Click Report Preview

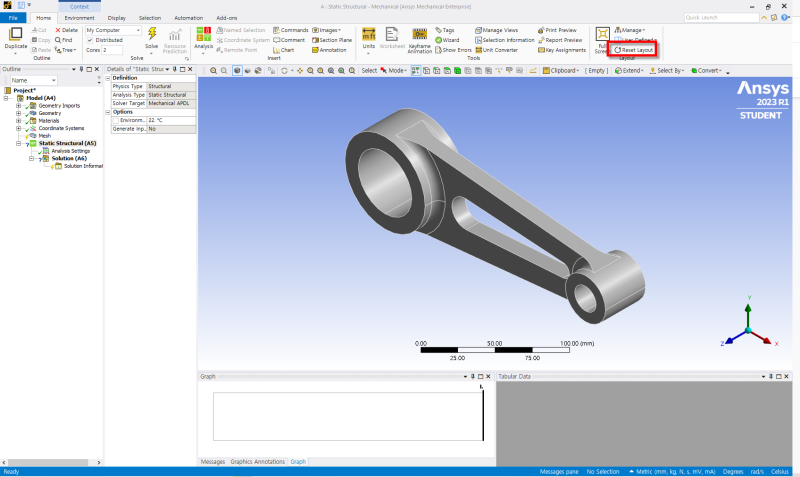point(560,40)
